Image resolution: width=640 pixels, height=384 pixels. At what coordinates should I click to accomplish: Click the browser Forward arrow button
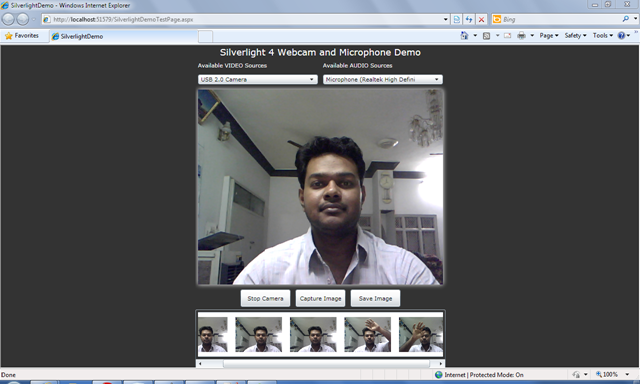click(23, 19)
